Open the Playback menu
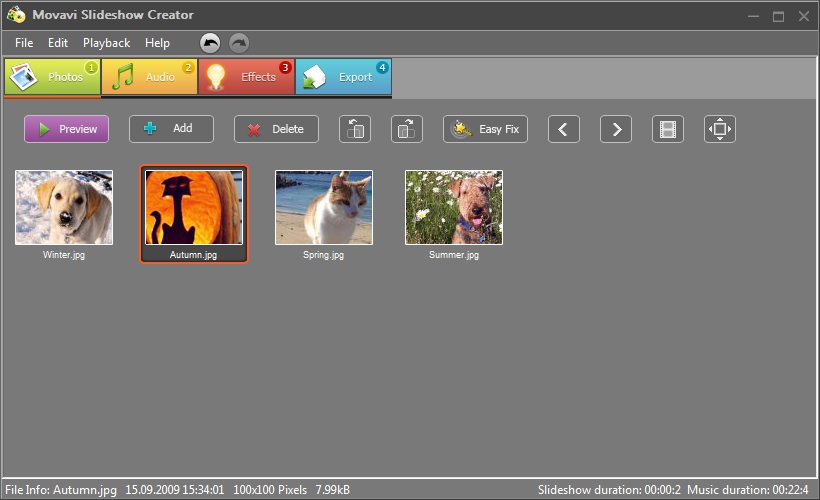Screen dimensions: 820x500 pos(106,43)
